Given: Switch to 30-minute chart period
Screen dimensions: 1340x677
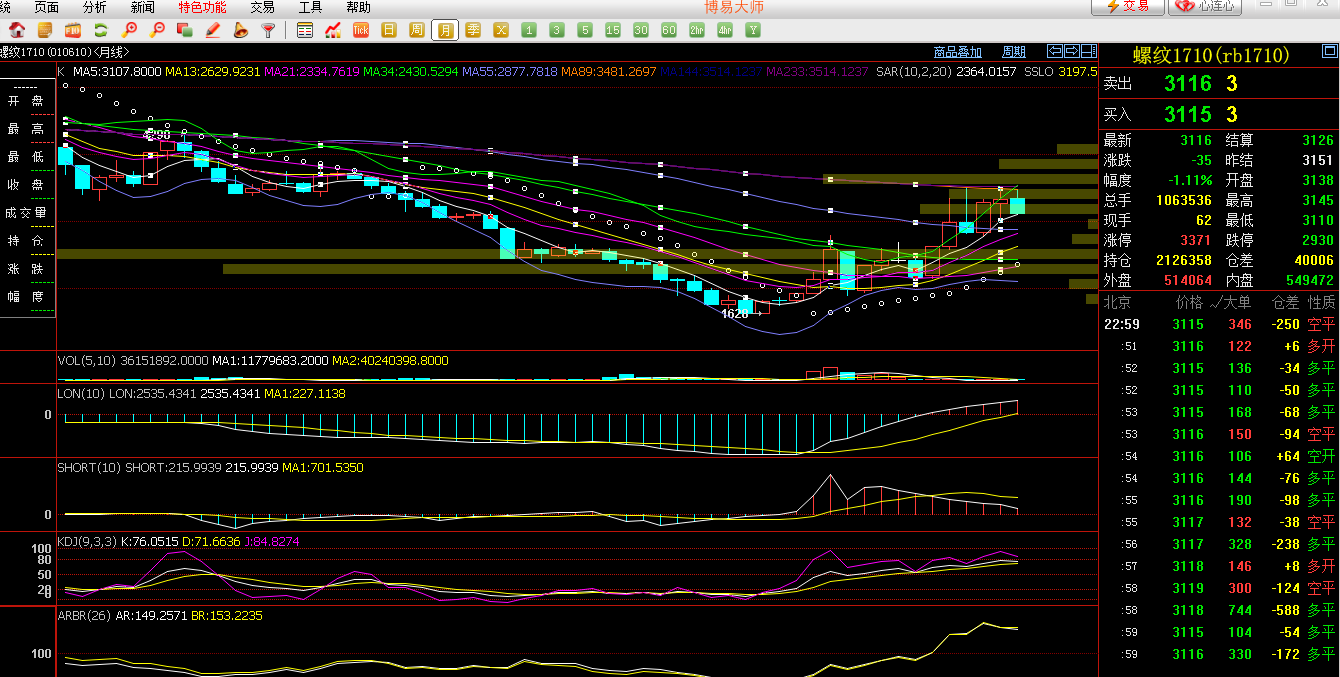Looking at the screenshot, I should 641,30.
